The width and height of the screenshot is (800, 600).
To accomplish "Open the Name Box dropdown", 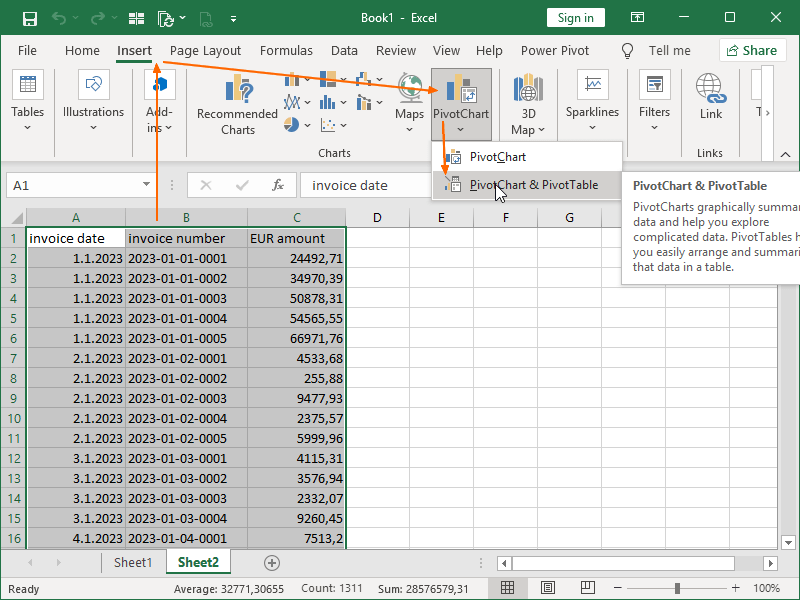I will 146,185.
